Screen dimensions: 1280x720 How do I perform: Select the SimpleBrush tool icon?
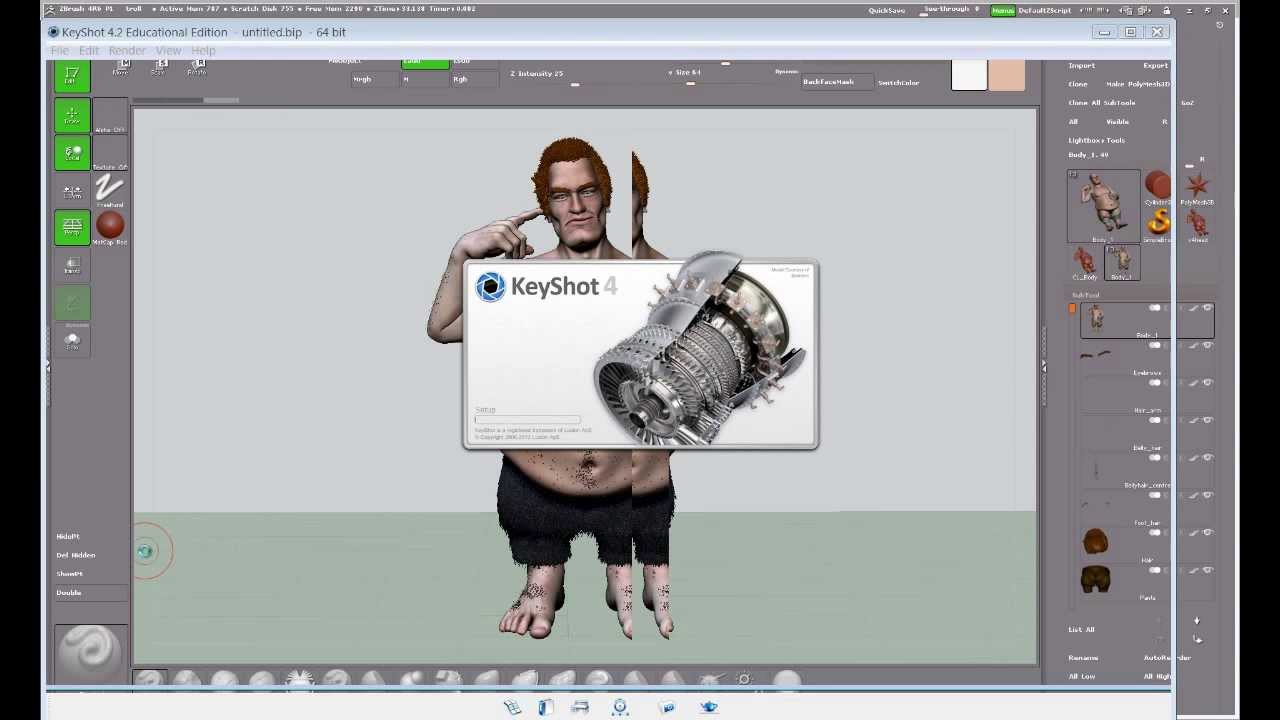click(x=1157, y=224)
